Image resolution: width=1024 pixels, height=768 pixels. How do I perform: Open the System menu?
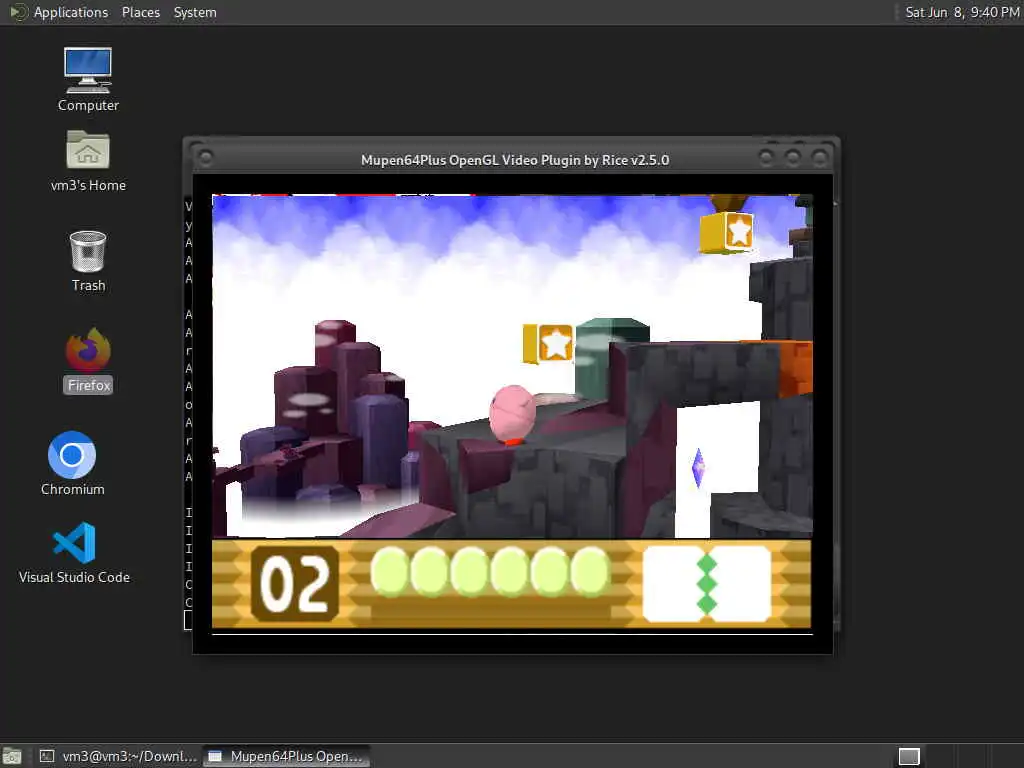(195, 12)
